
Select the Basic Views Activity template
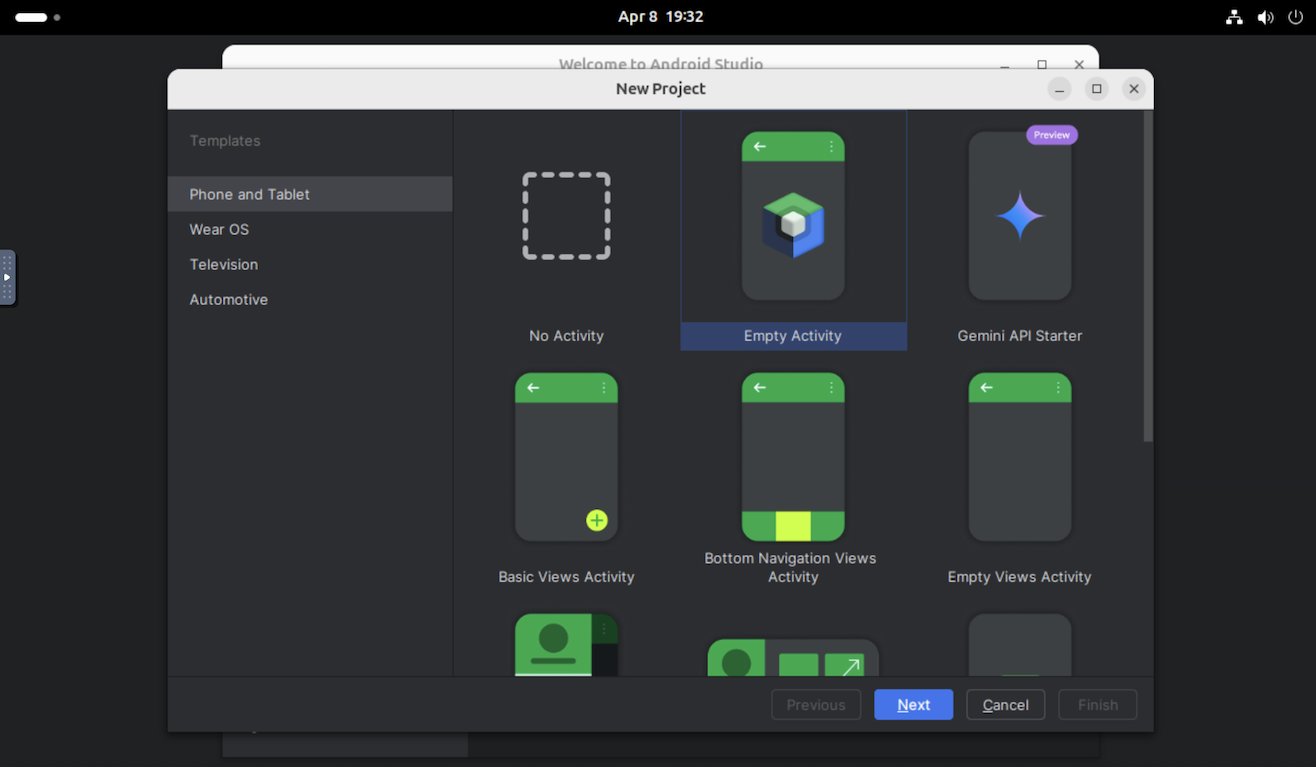tap(566, 458)
